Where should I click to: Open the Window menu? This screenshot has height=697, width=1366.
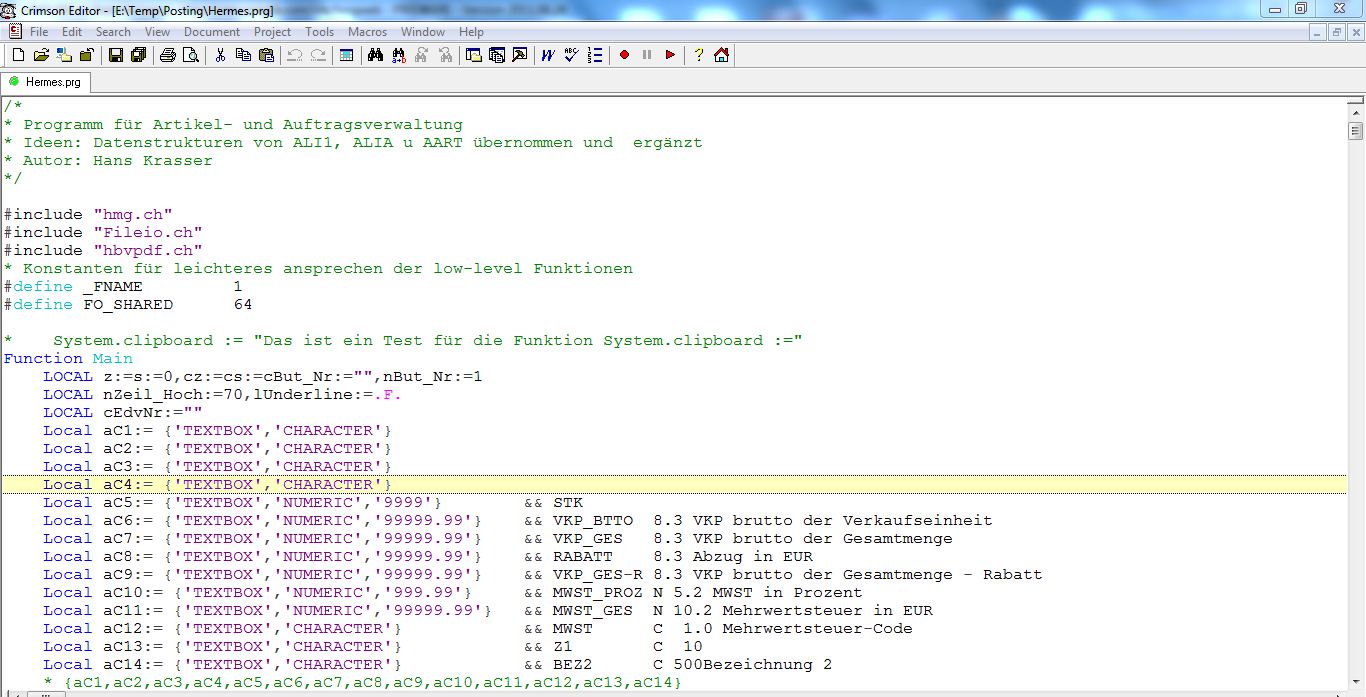tap(423, 32)
